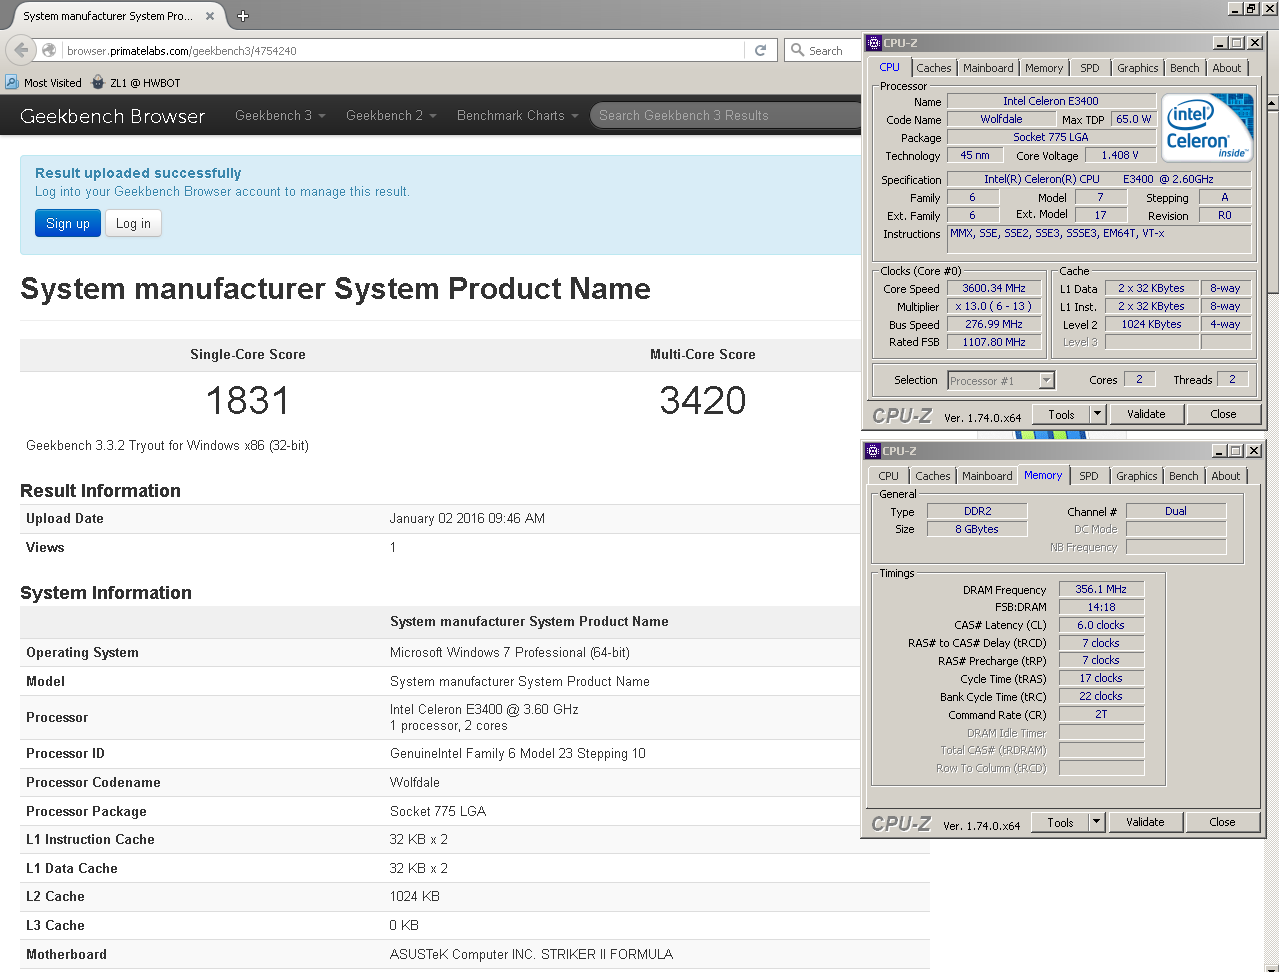Screen dimensions: 1279x972
Task: Open Bench tab in top CPU-Z window
Action: click(x=1185, y=68)
